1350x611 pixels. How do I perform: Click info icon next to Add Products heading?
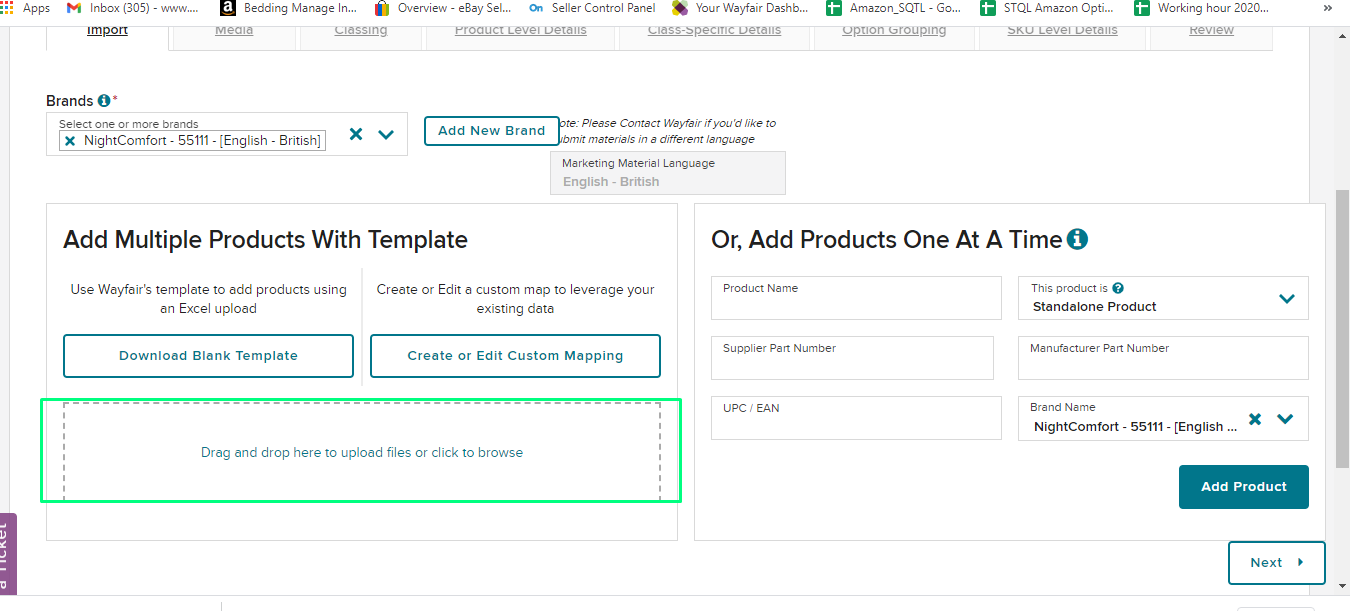[x=1077, y=239]
